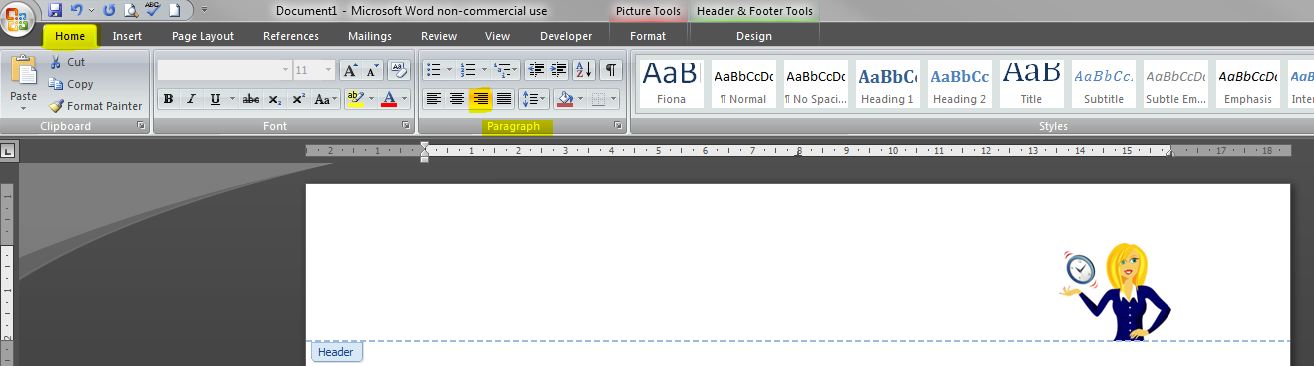Open the Design tab under Header & Footer Tools
Screen dimensions: 1314x366
click(x=754, y=36)
